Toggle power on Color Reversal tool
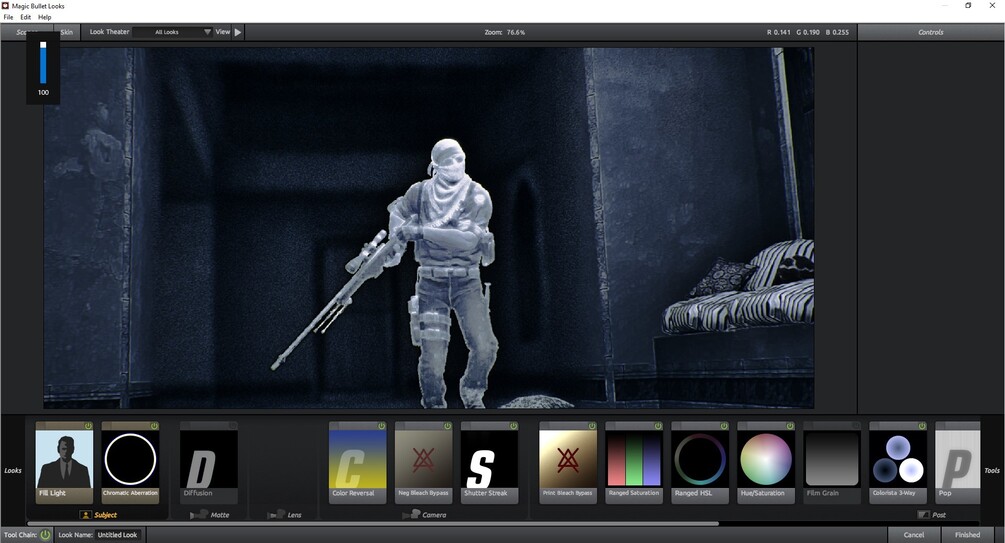This screenshot has width=1005, height=543. (x=382, y=426)
